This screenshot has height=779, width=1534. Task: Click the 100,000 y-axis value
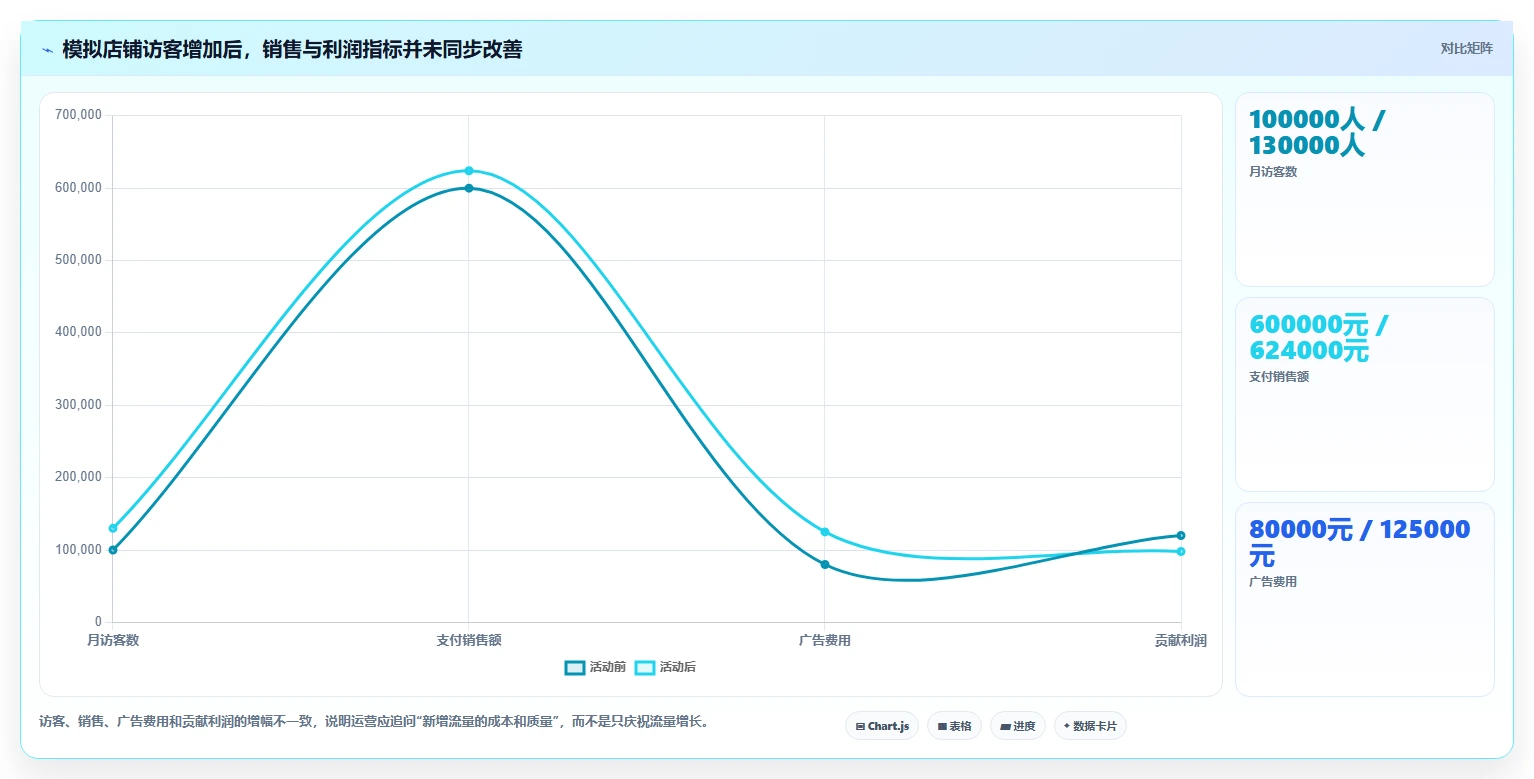(78, 550)
